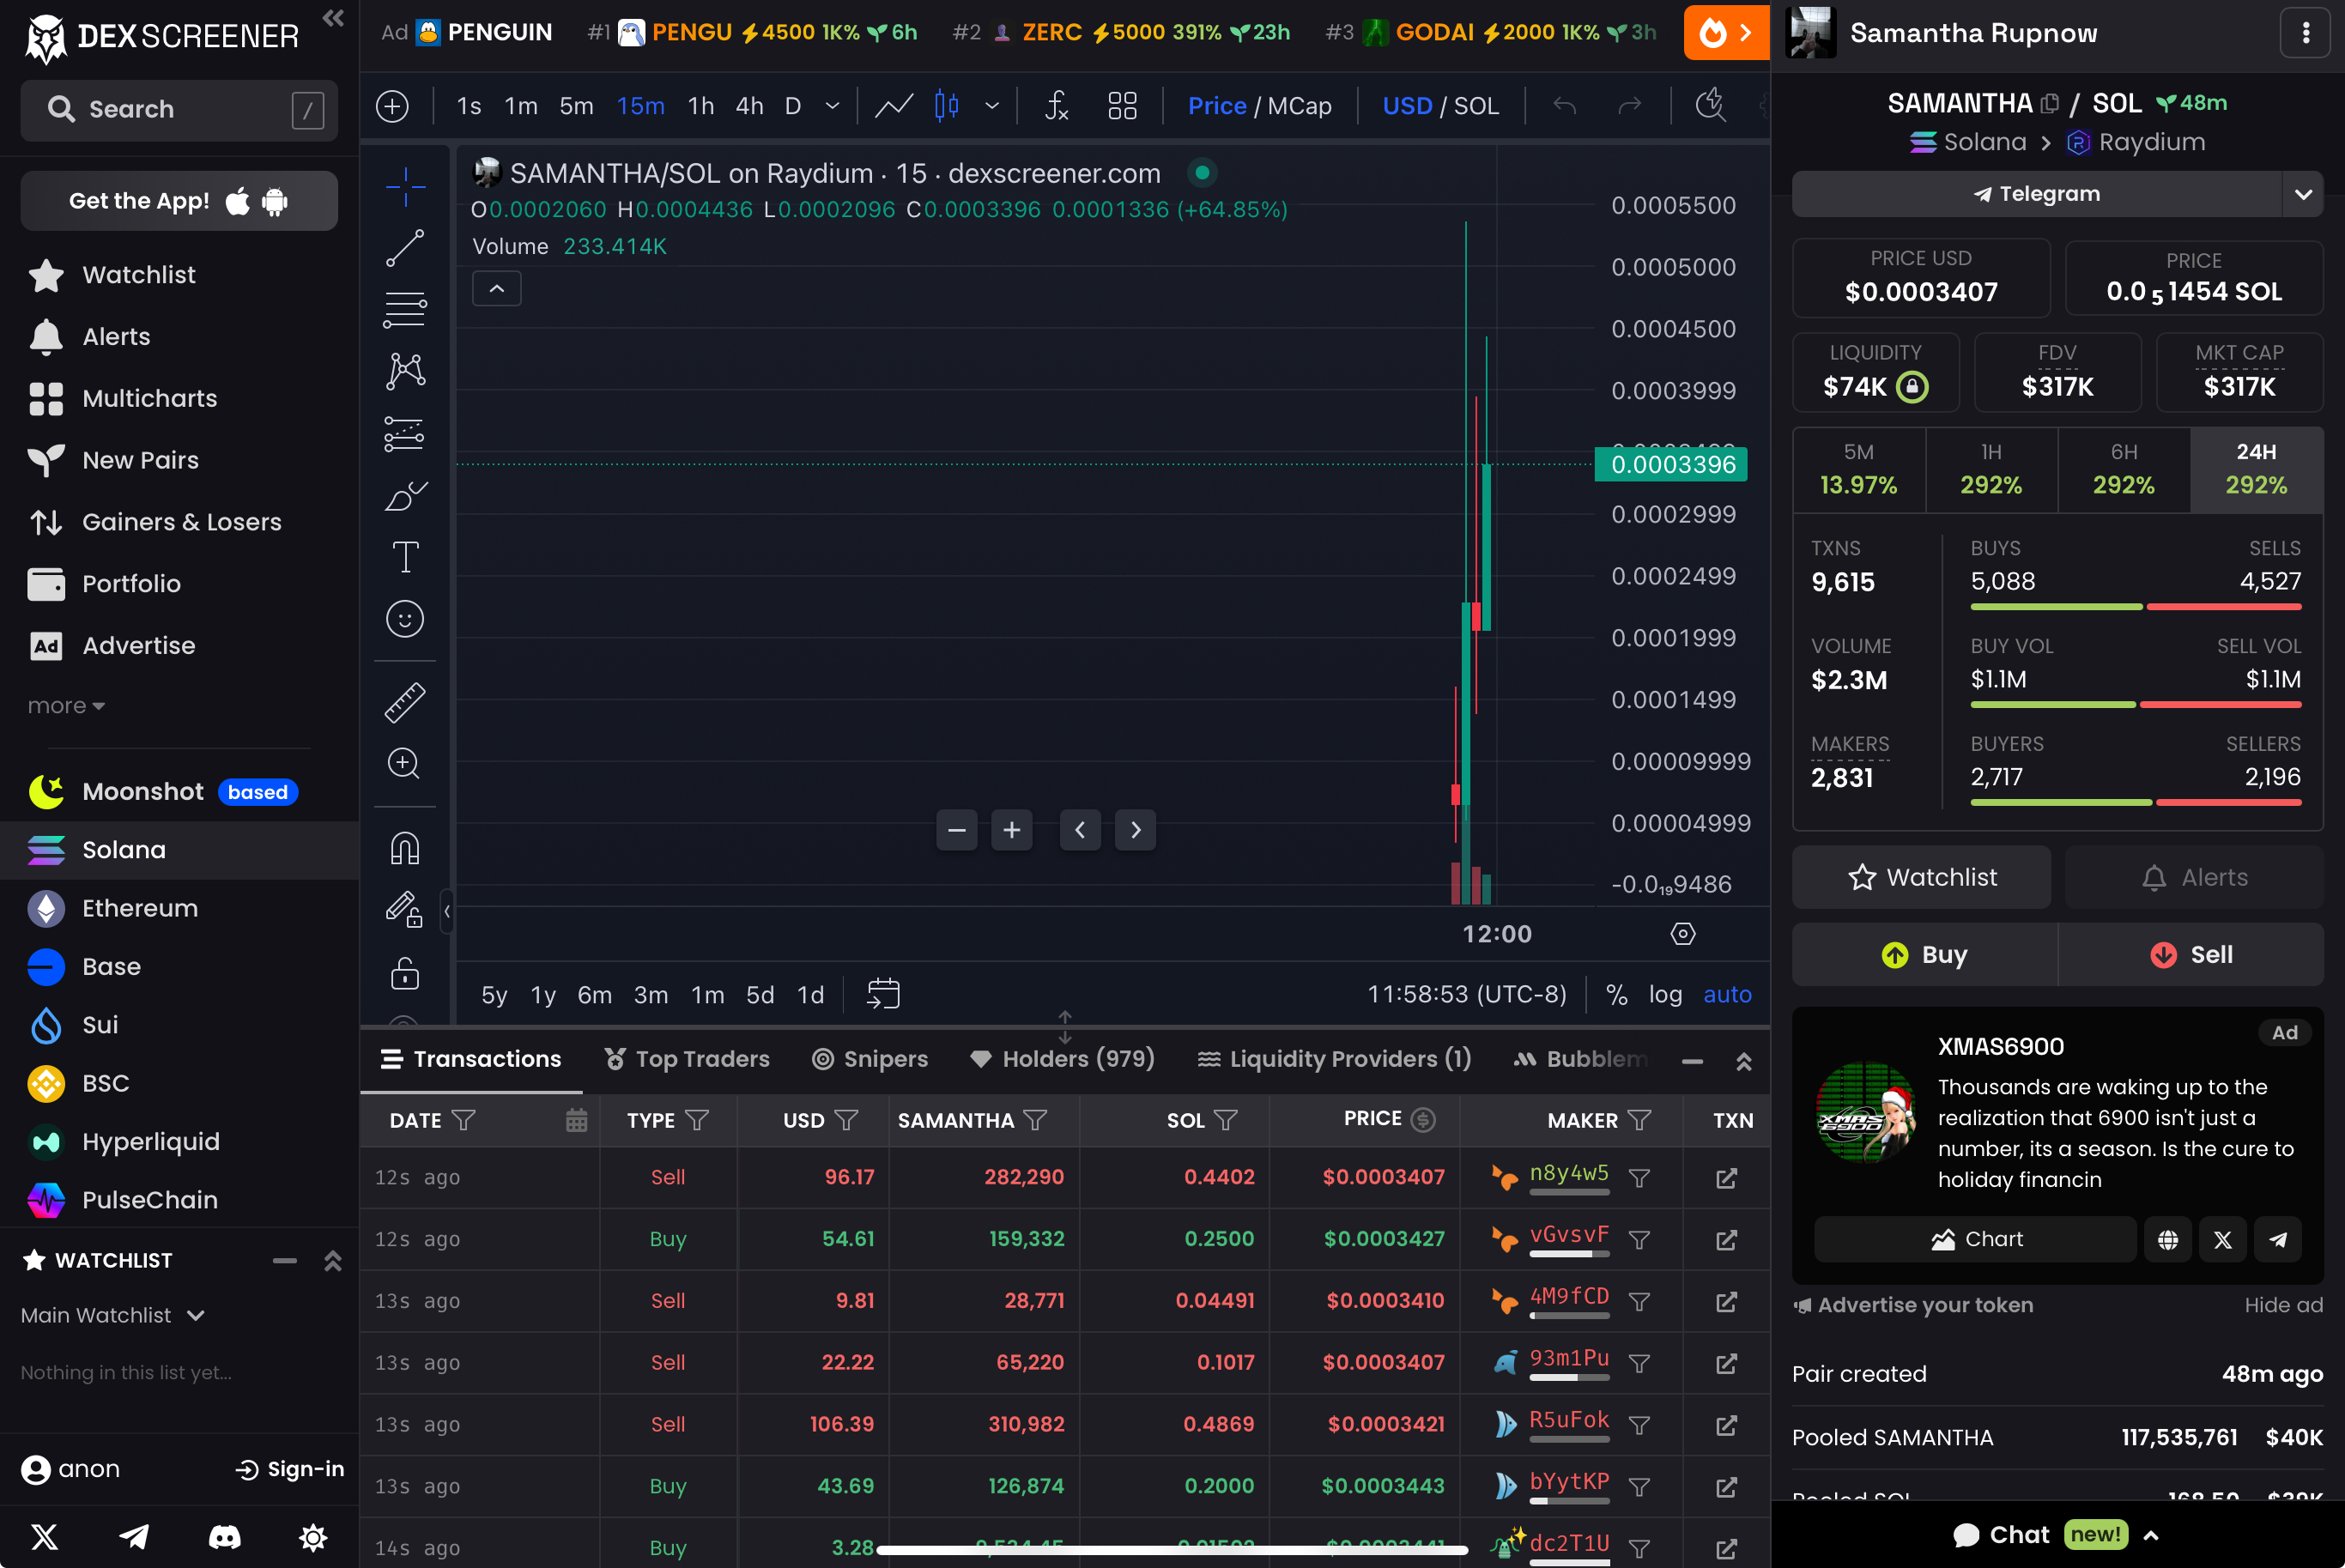
Task: Select the ruler measure tool
Action: point(405,703)
